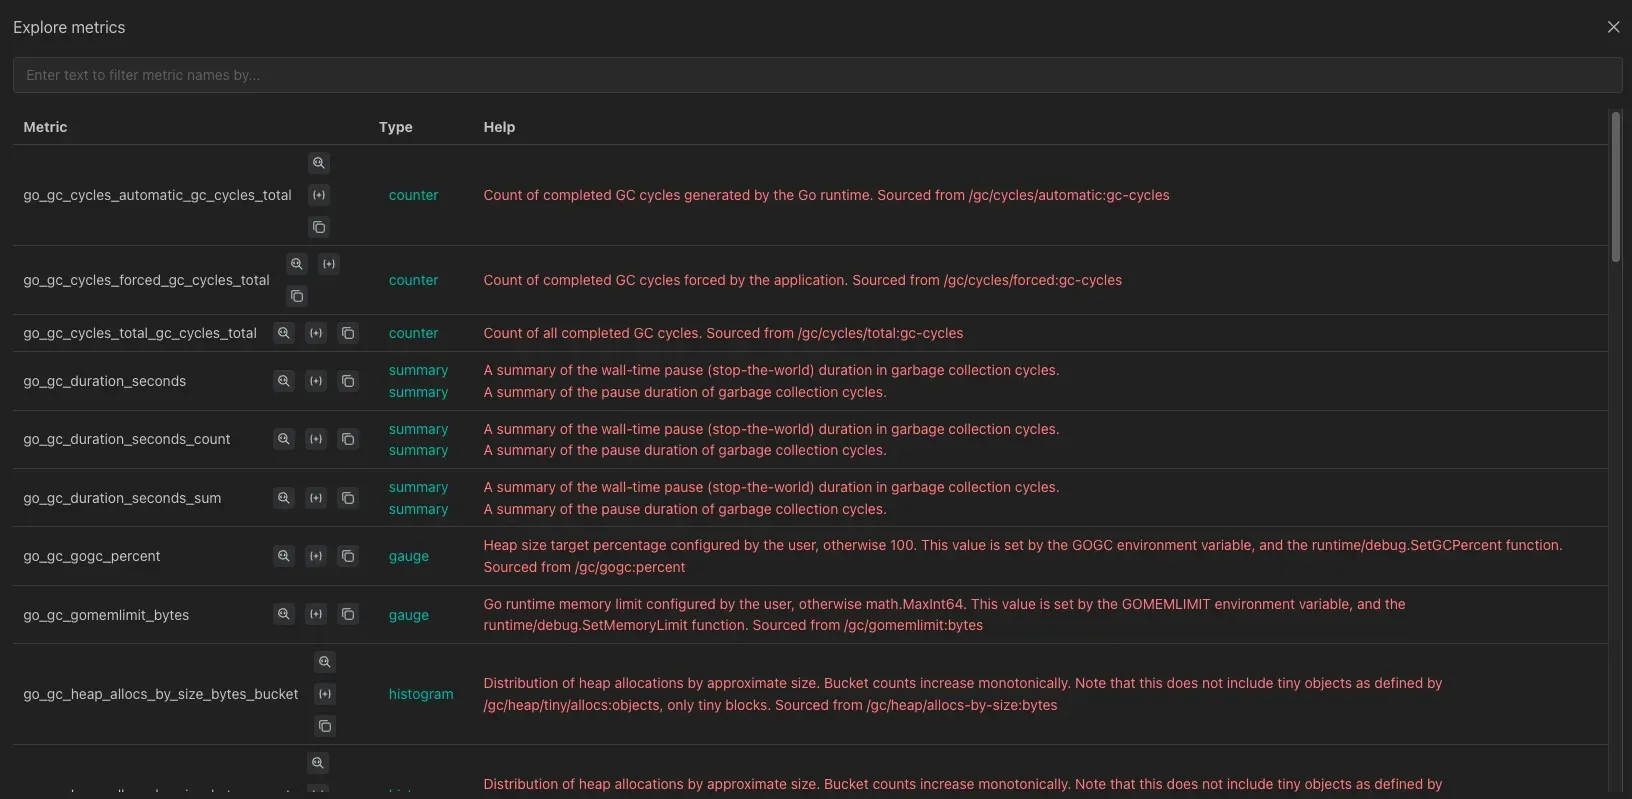The height and width of the screenshot is (799, 1632).
Task: Click magnifier icon for go_gc_duration_seconds_count
Action: 284,439
